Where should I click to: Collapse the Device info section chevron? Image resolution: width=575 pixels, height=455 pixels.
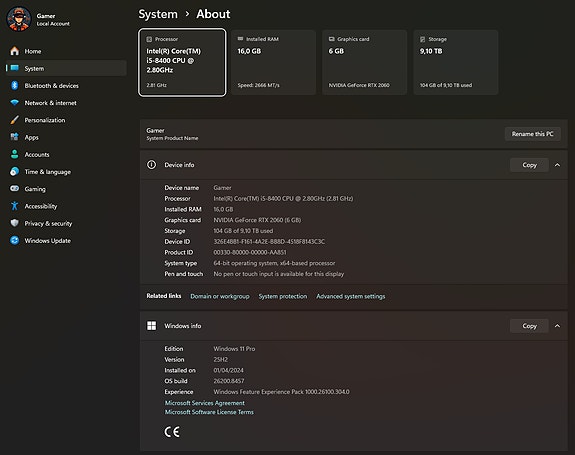coord(557,165)
